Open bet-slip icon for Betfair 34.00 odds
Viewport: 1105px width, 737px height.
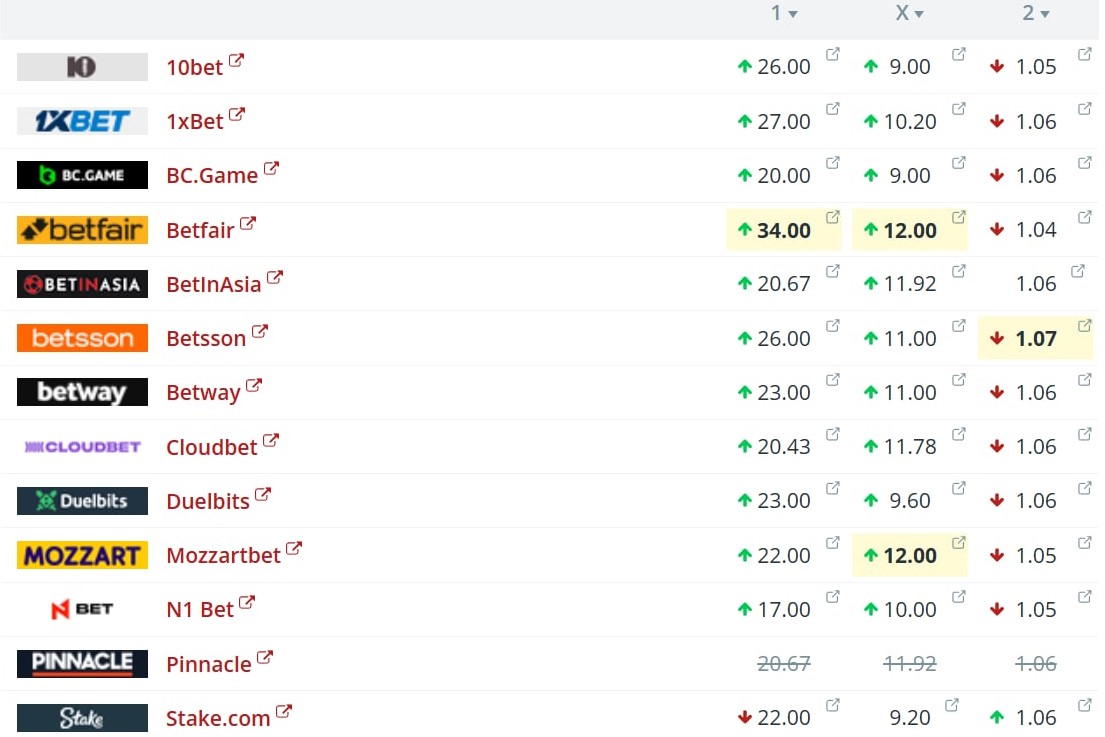pos(833,217)
